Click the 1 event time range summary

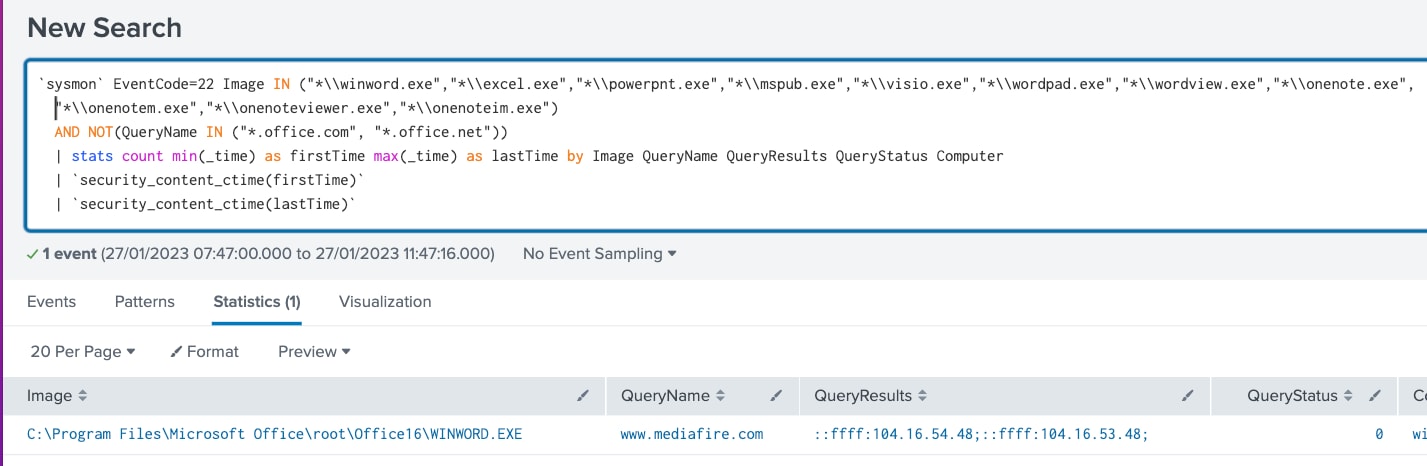pos(261,254)
